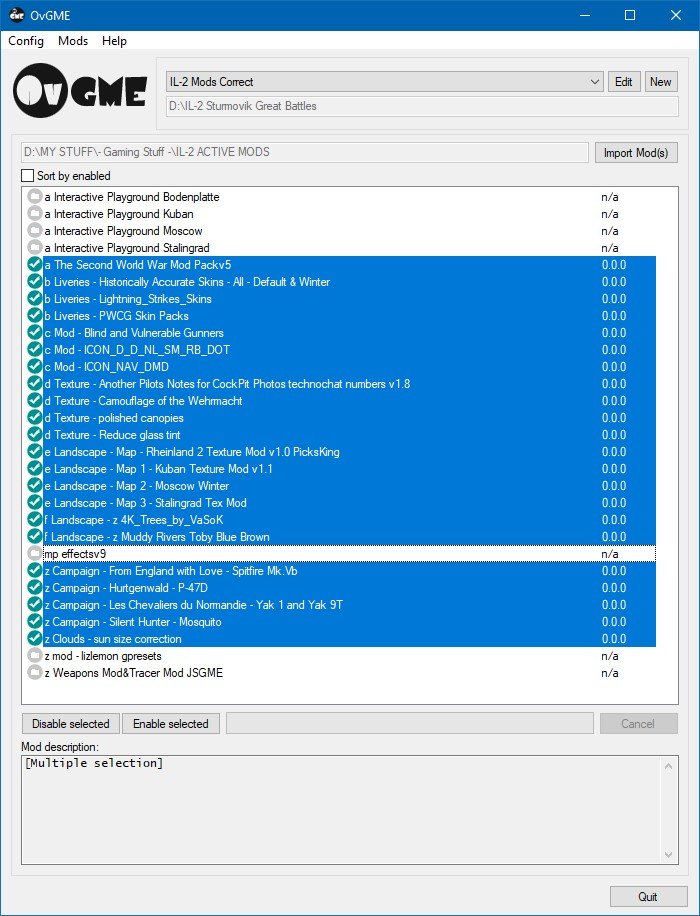Open the Help menu
Image resolution: width=700 pixels, height=916 pixels.
pos(114,41)
